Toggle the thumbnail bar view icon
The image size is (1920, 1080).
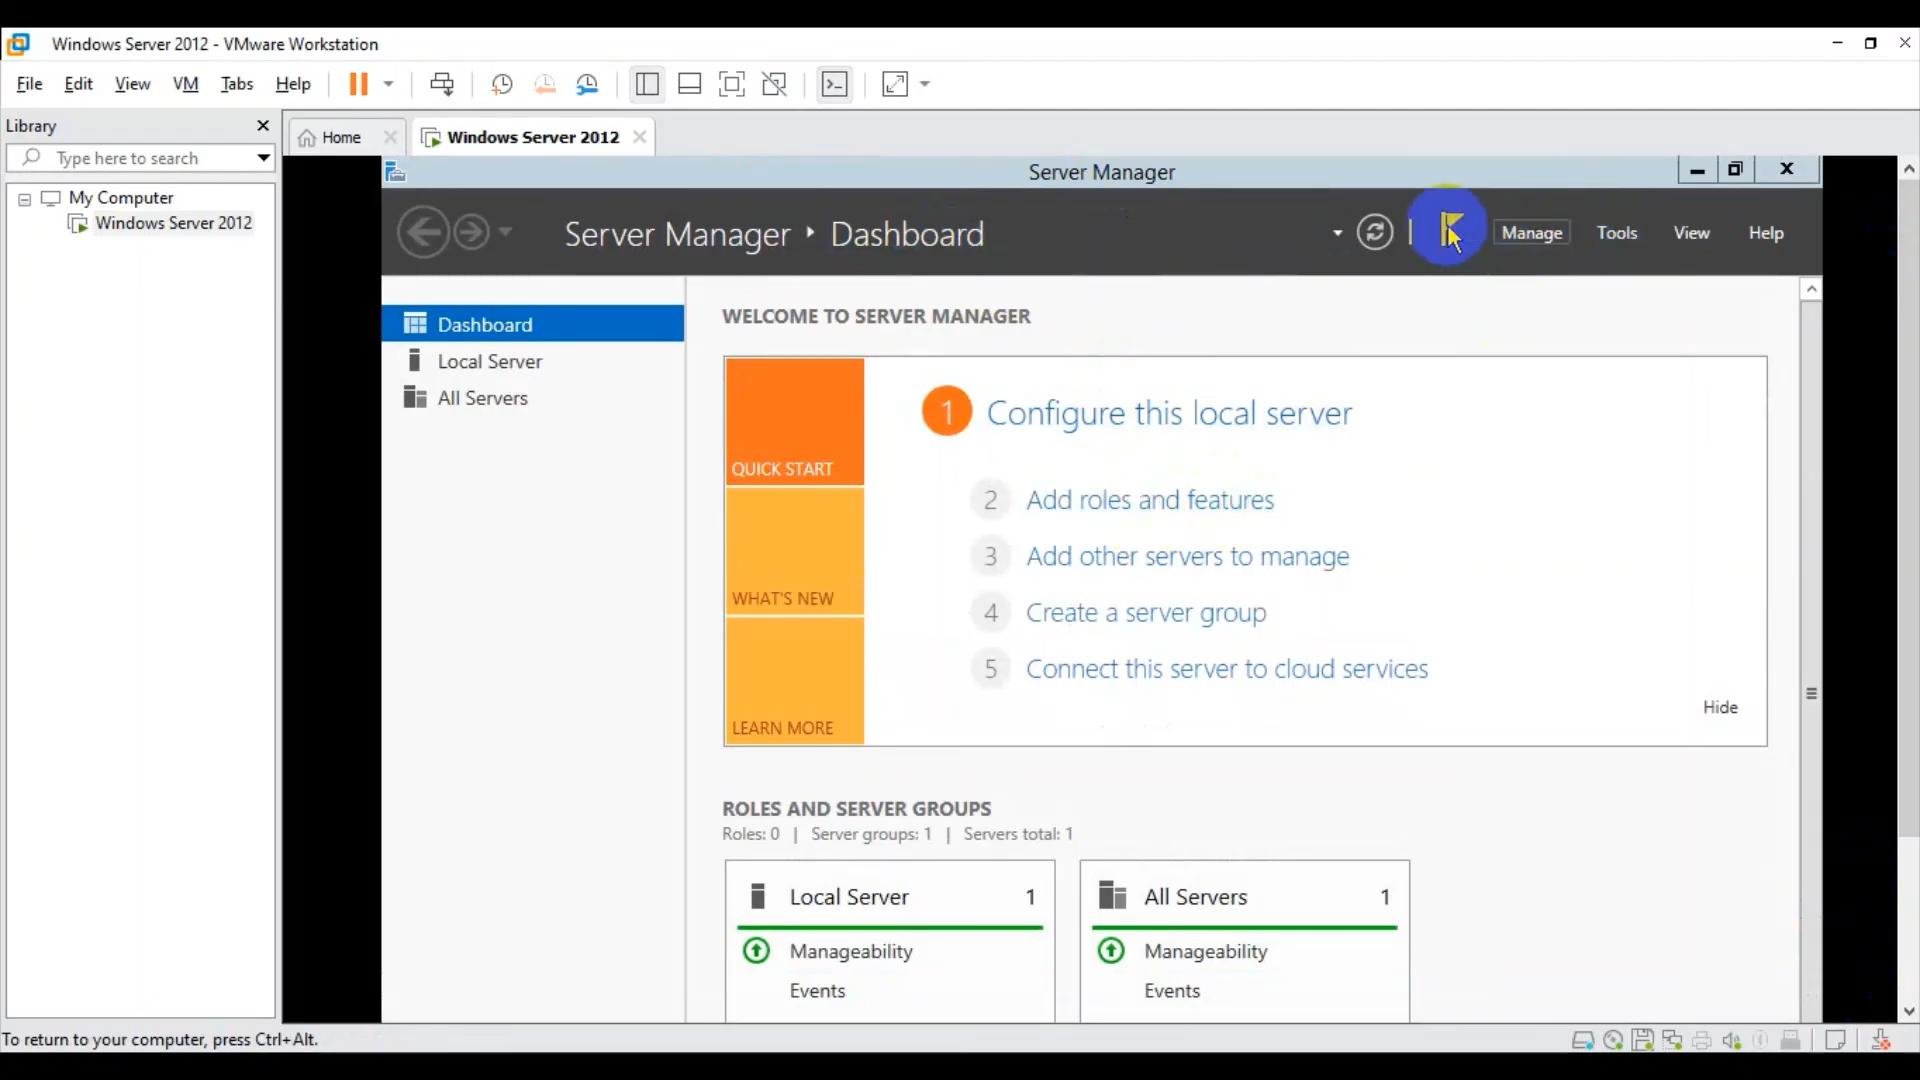pyautogui.click(x=690, y=84)
